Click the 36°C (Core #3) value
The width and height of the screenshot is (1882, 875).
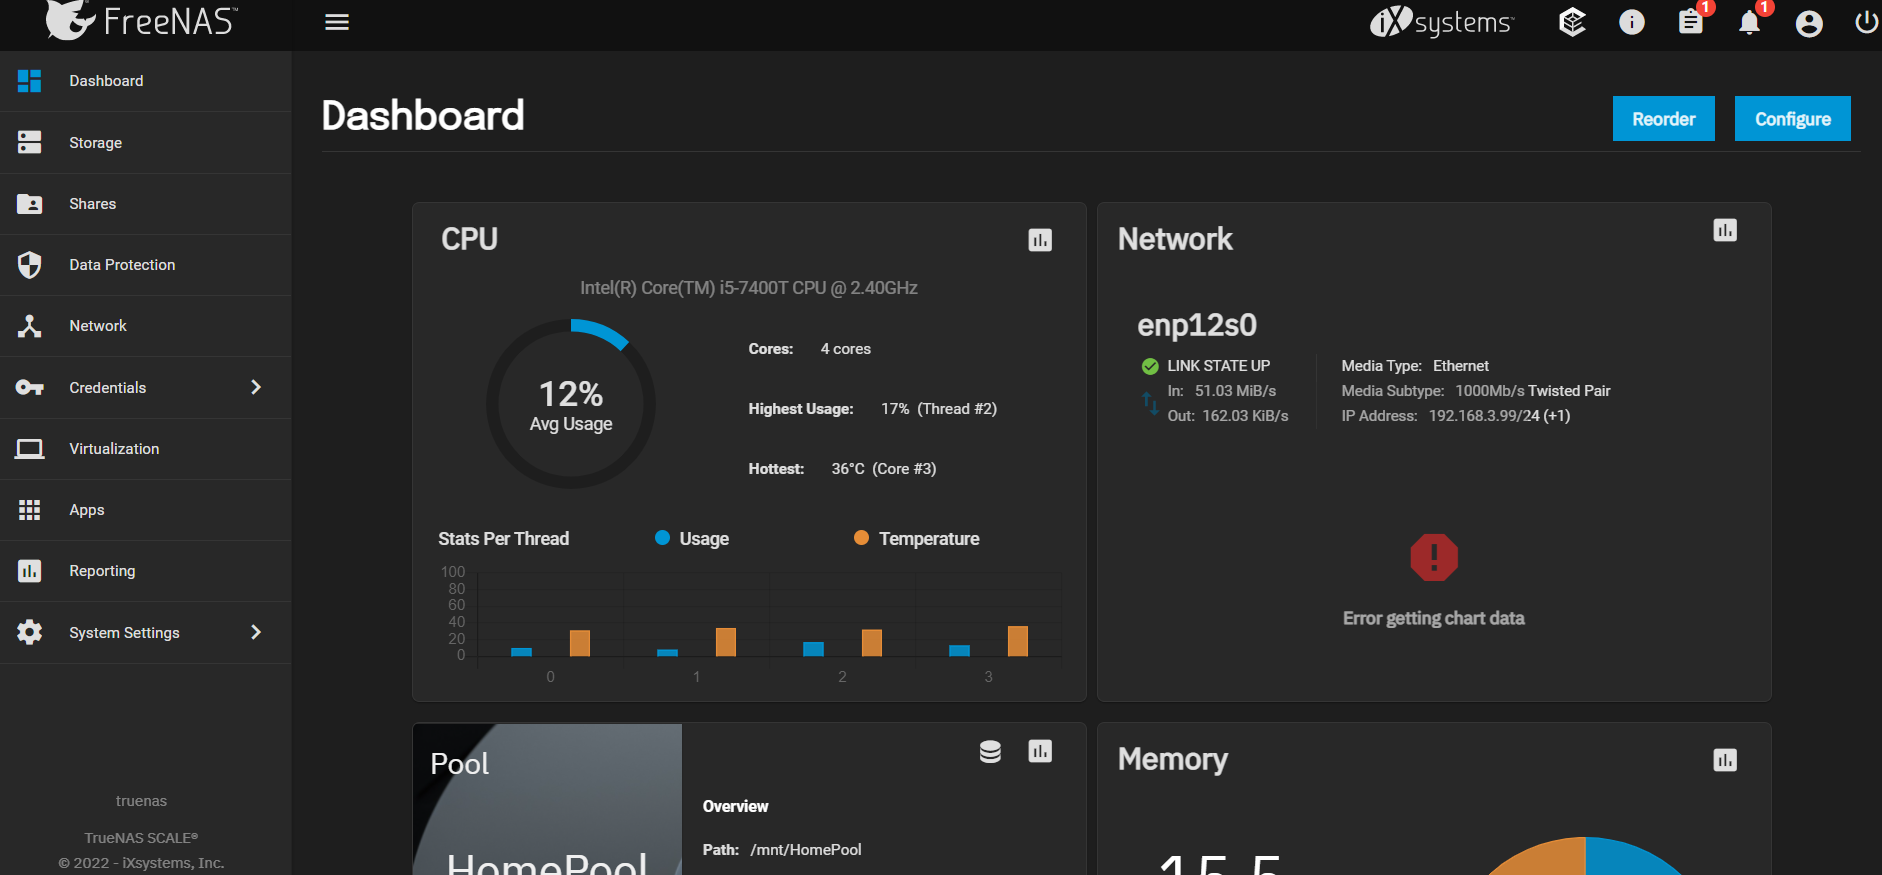(884, 469)
